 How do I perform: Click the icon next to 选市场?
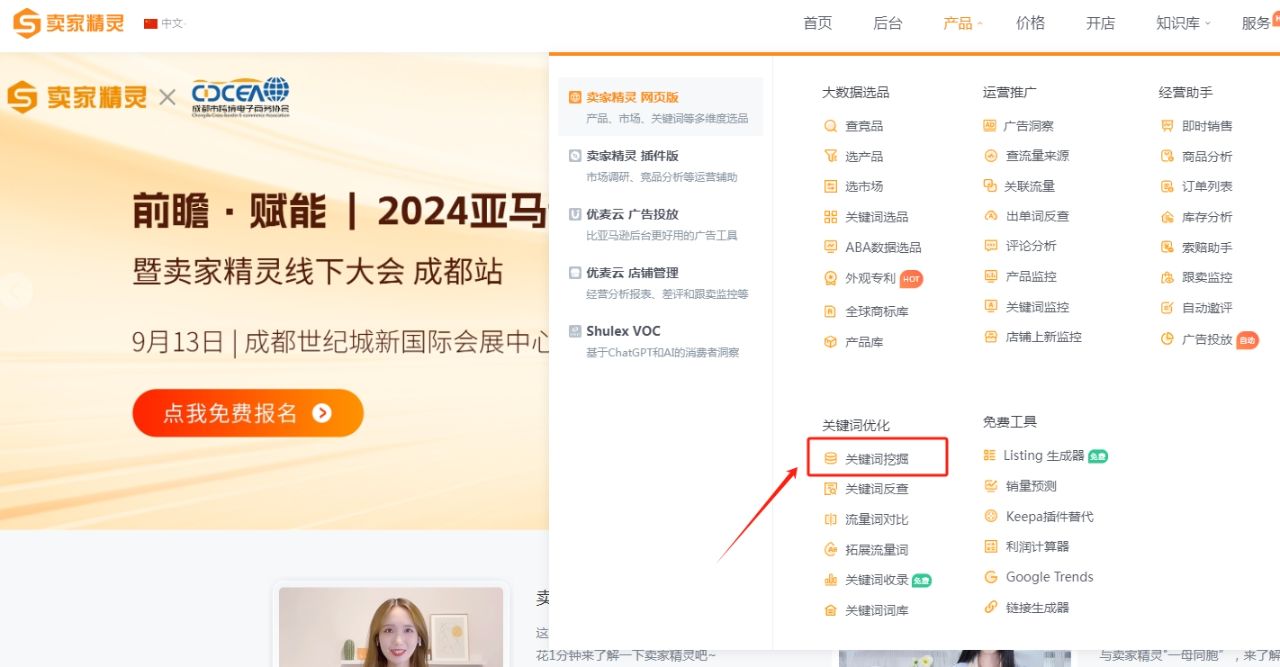pos(830,186)
